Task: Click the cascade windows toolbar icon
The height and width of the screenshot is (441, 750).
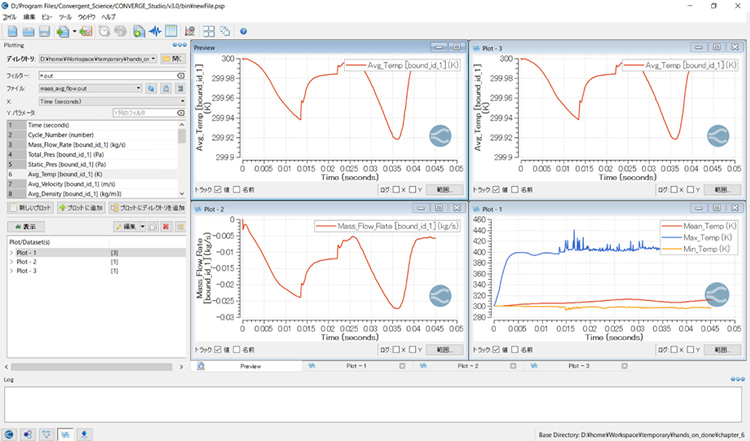Action: click(225, 32)
